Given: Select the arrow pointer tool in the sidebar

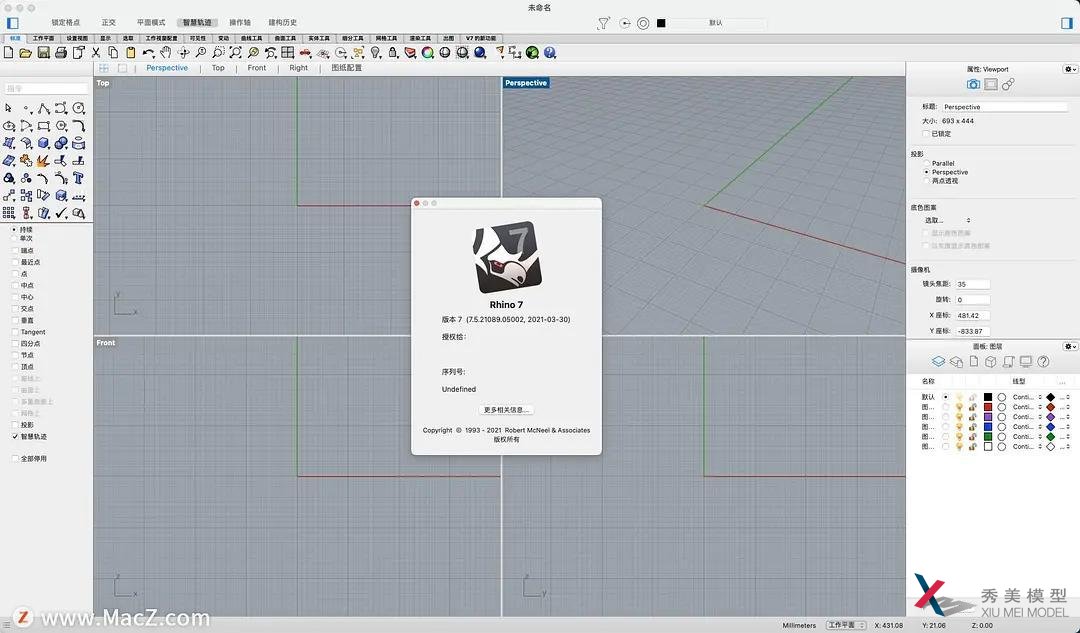Looking at the screenshot, I should 8,108.
